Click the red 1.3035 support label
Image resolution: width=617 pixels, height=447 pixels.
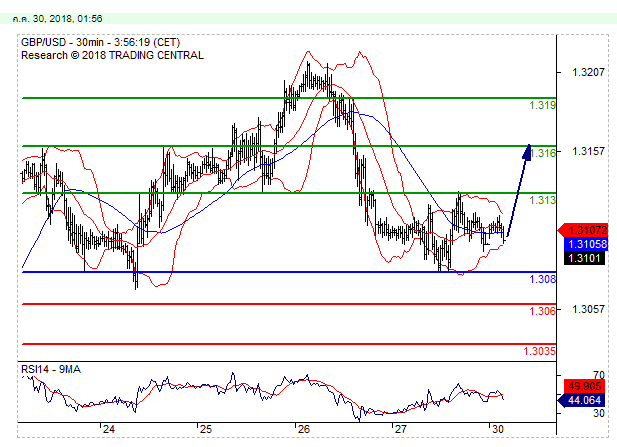pyautogui.click(x=539, y=351)
